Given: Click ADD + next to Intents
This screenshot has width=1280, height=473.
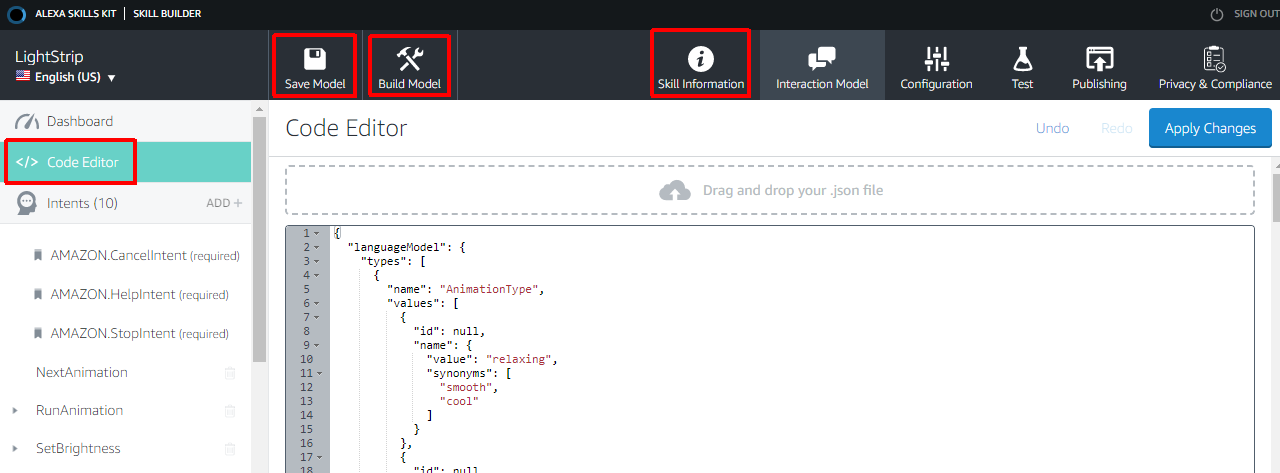Looking at the screenshot, I should [224, 203].
